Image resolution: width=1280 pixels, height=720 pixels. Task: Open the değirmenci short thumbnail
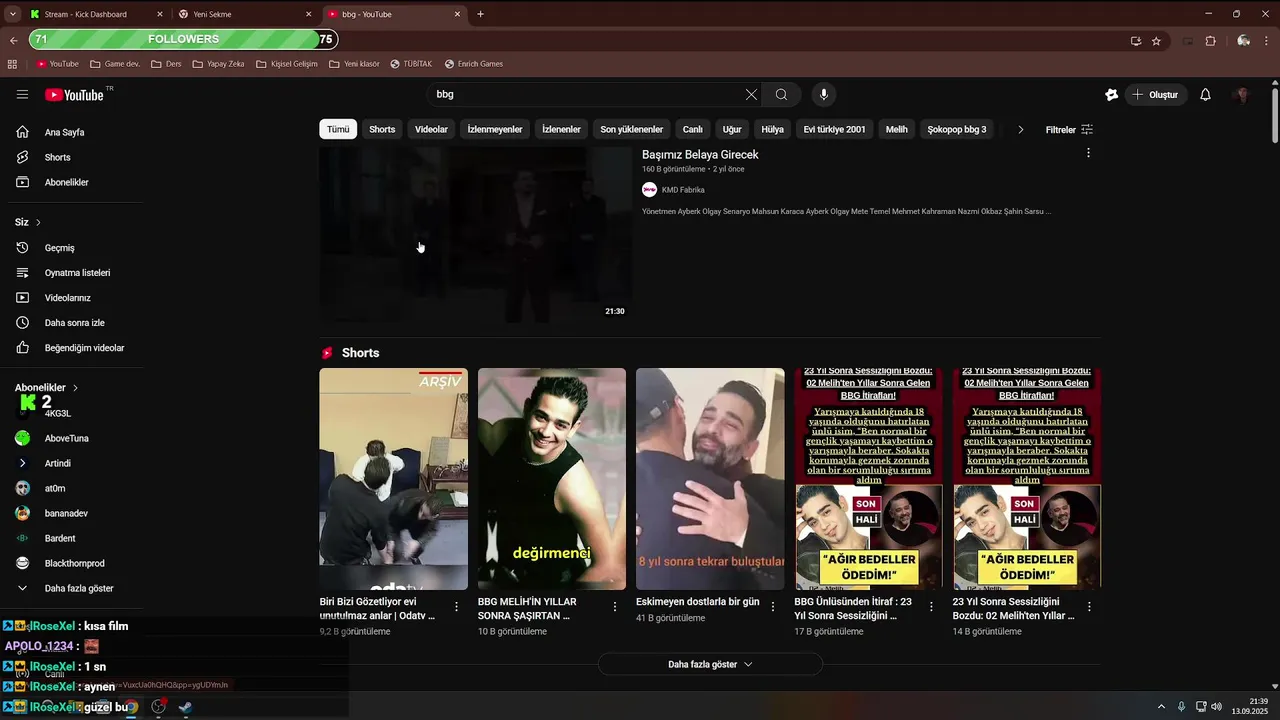coord(552,479)
